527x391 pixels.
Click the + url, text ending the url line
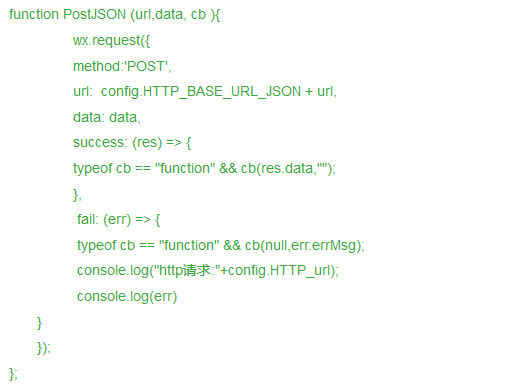click(x=321, y=91)
